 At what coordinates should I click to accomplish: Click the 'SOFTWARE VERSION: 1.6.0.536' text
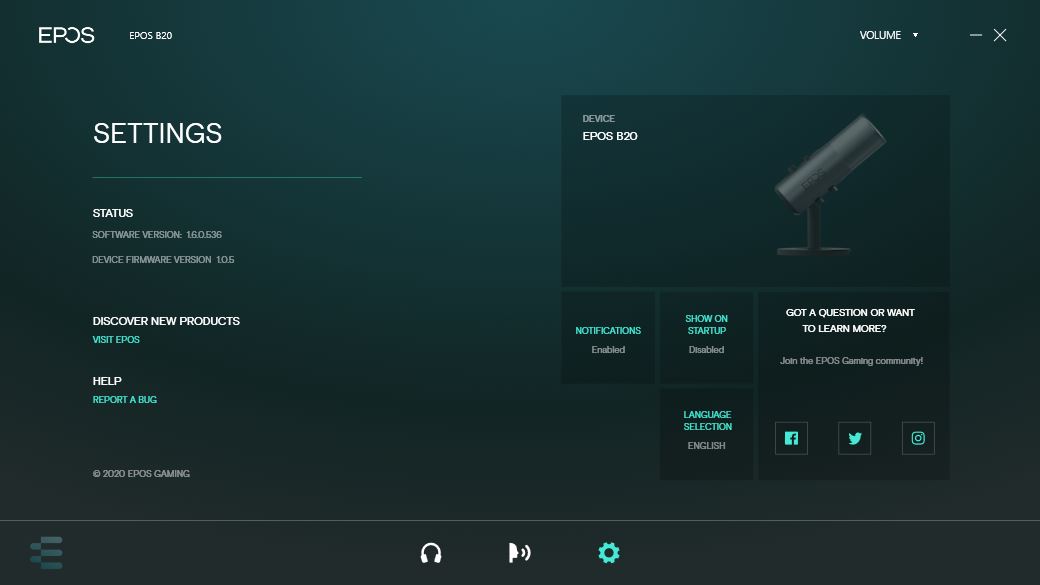[x=157, y=235]
